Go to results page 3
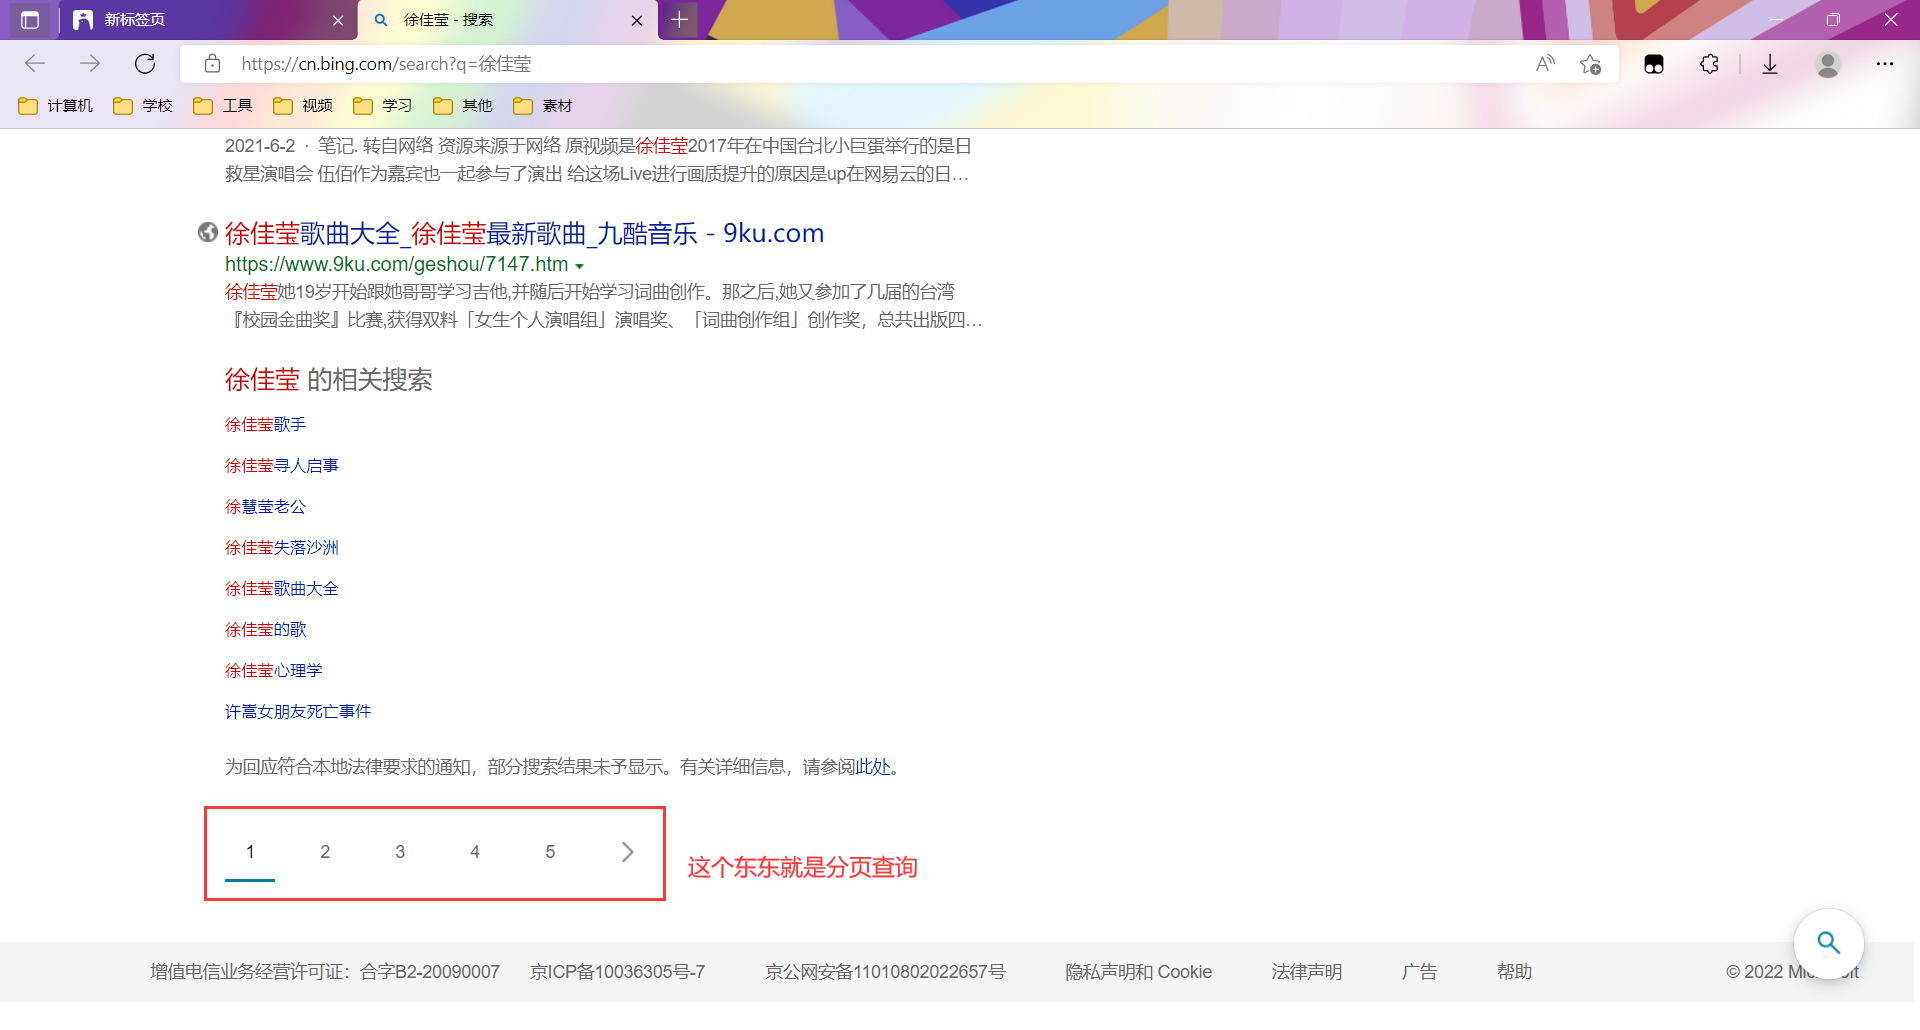 400,852
